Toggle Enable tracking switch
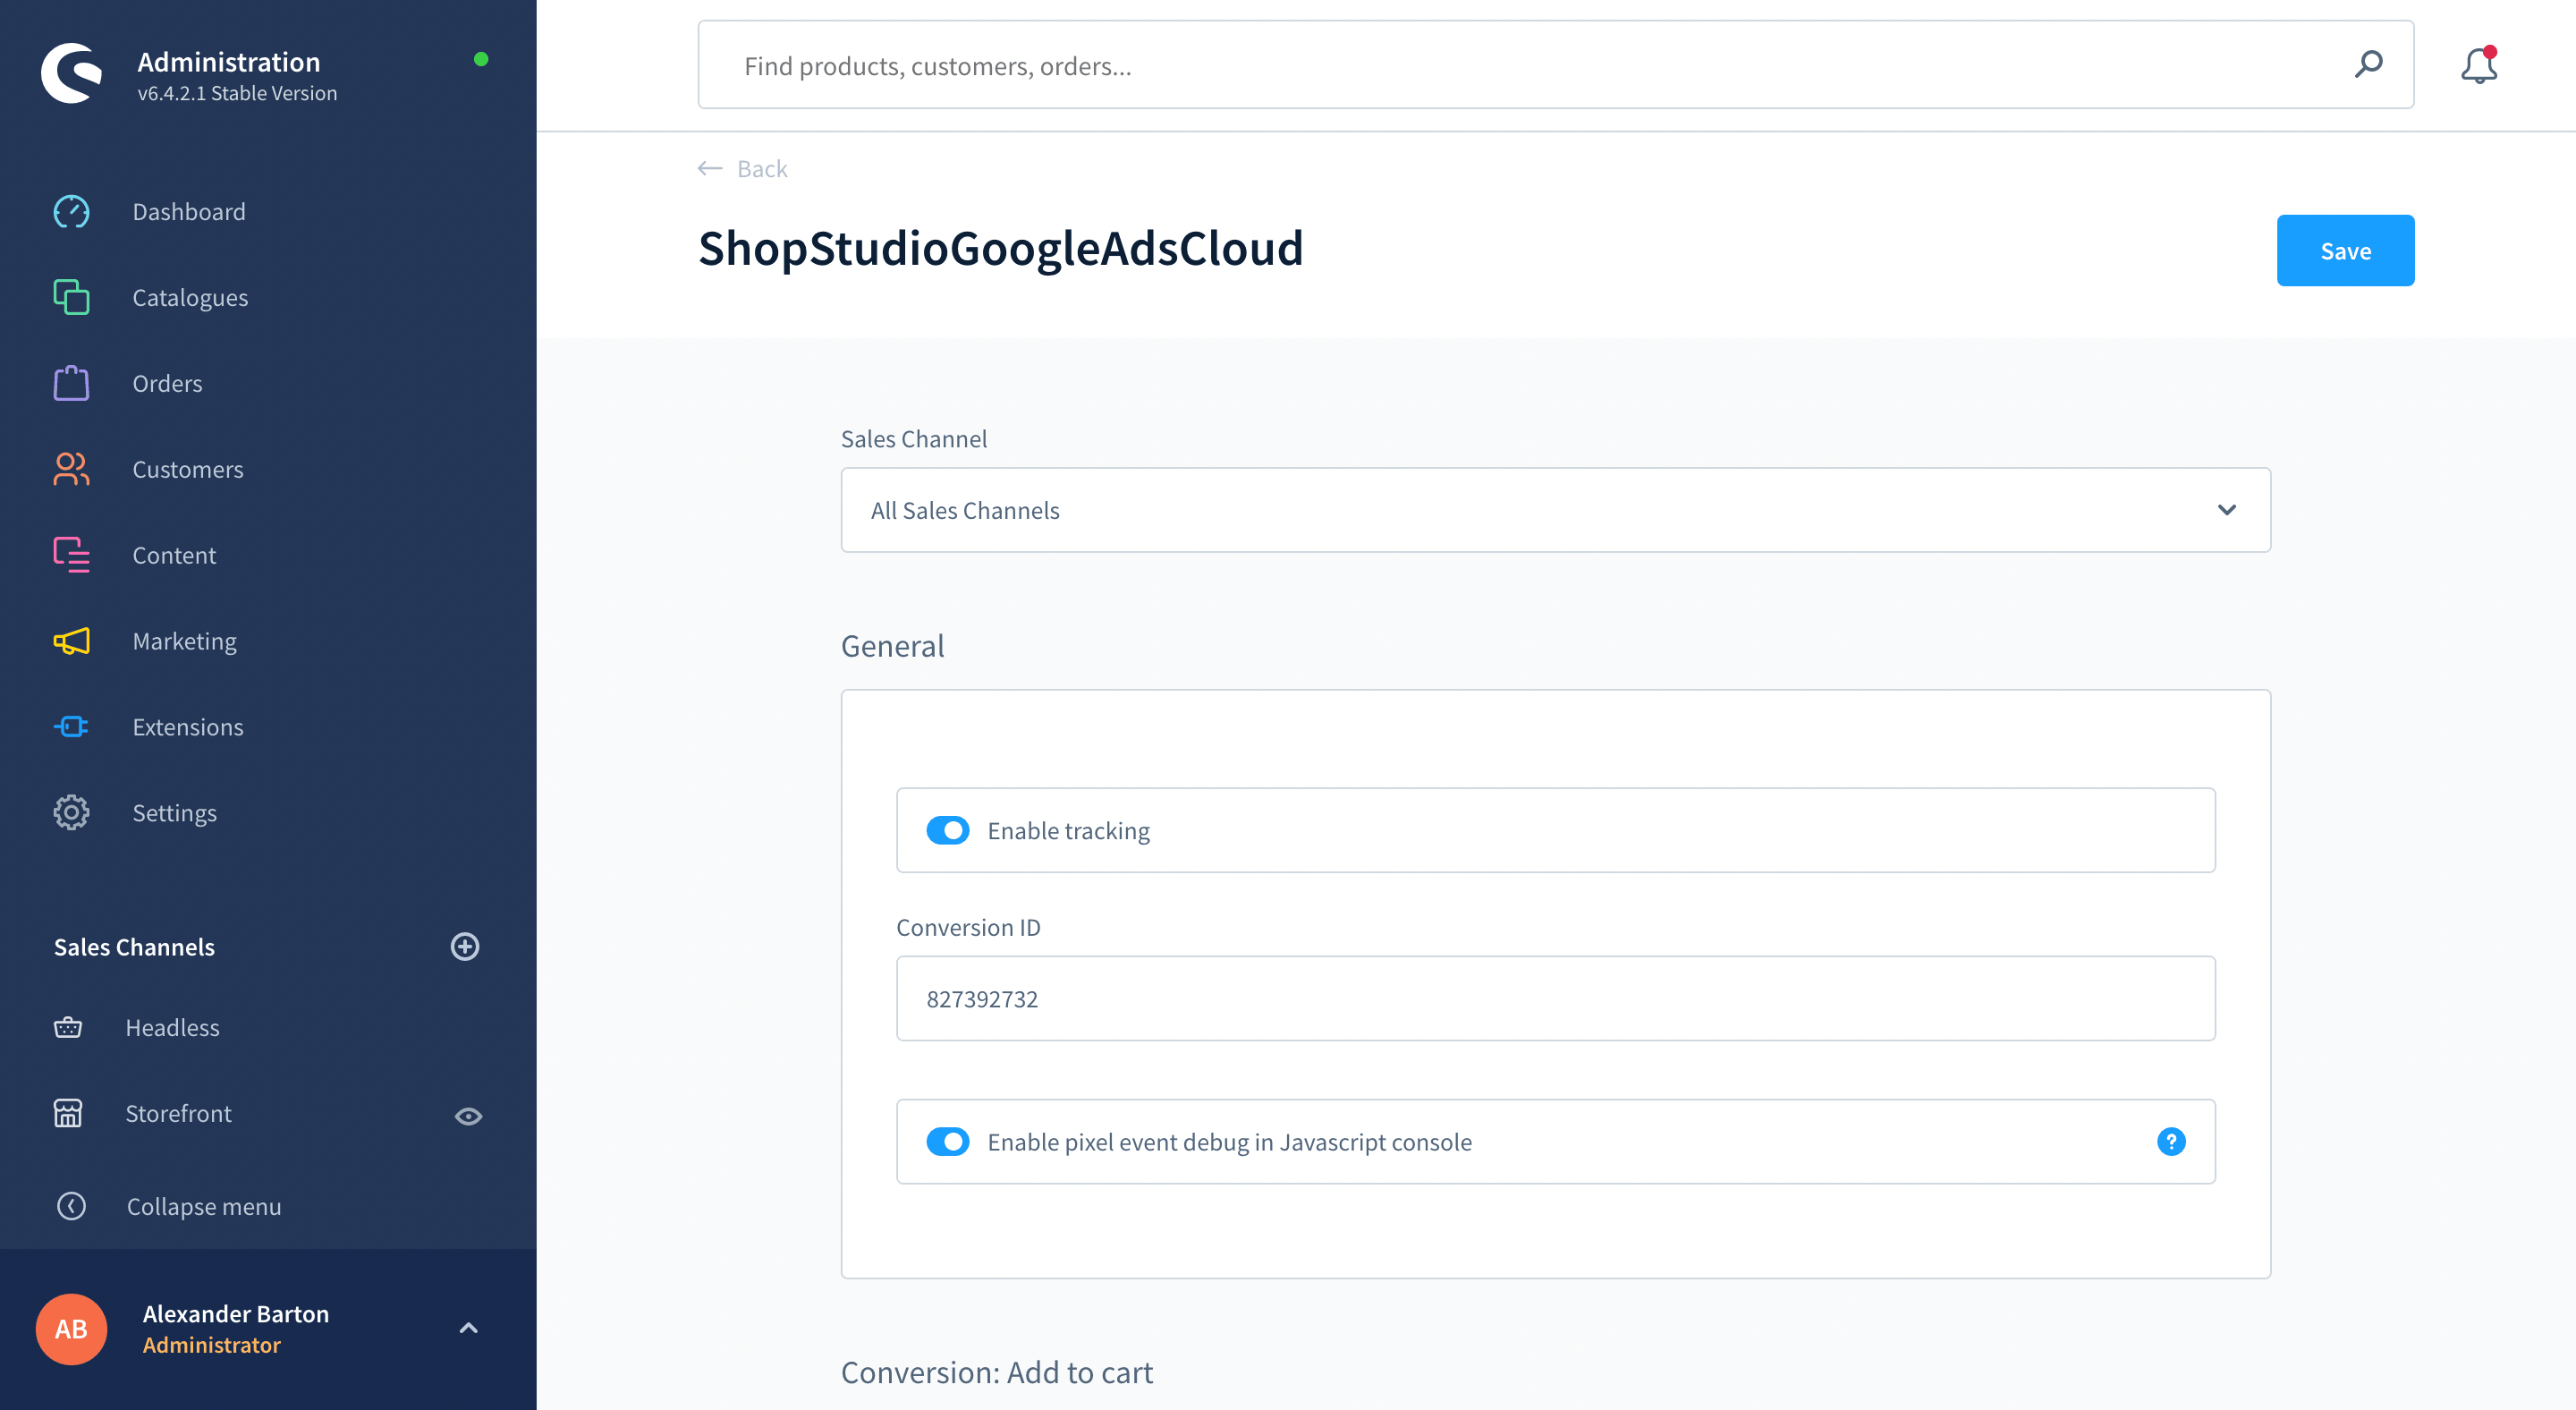This screenshot has height=1410, width=2576. click(x=948, y=831)
